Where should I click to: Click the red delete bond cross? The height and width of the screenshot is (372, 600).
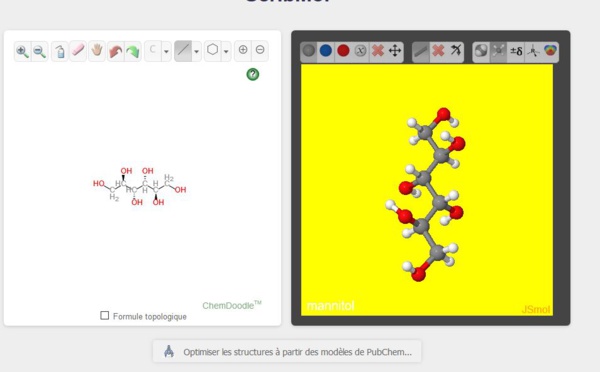pyautogui.click(x=438, y=51)
